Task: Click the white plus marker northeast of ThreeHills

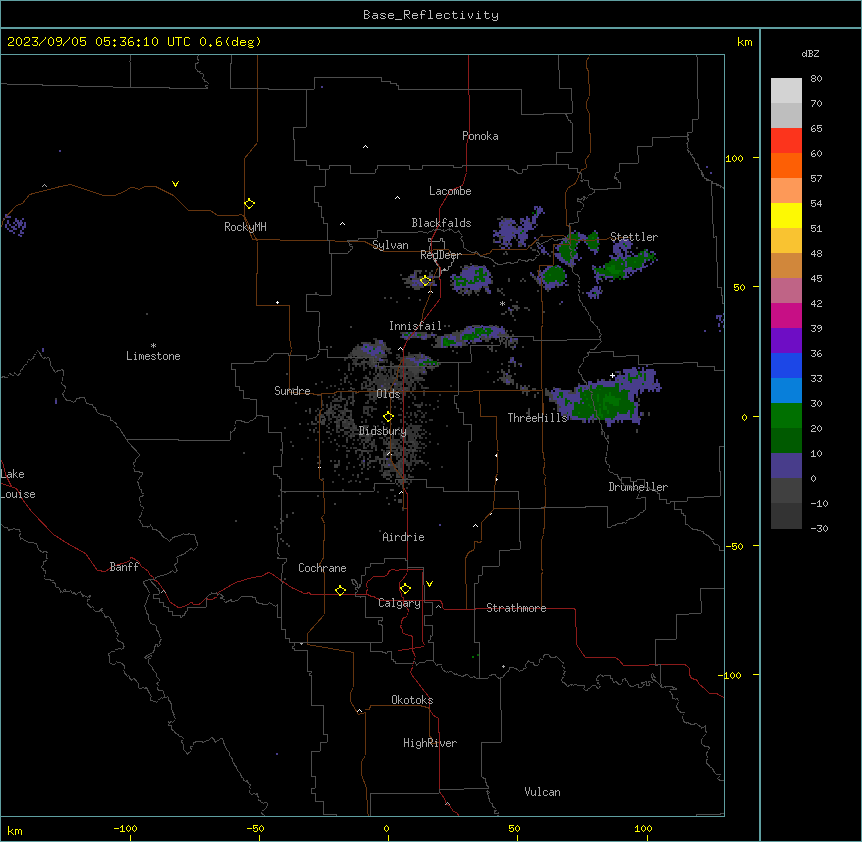Action: pos(612,375)
